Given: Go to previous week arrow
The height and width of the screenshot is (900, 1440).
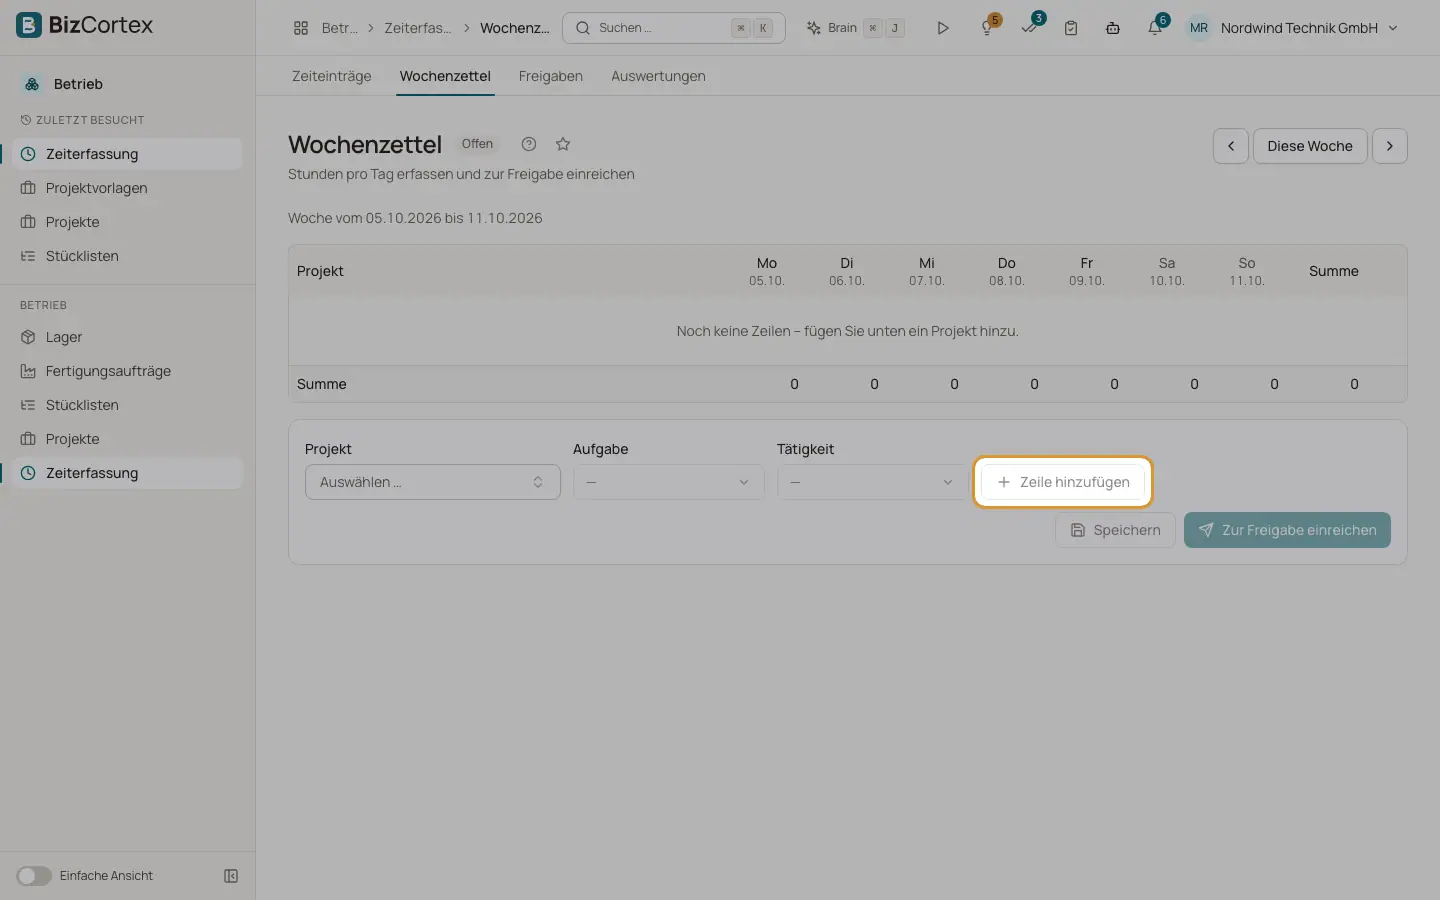Looking at the screenshot, I should (x=1231, y=146).
